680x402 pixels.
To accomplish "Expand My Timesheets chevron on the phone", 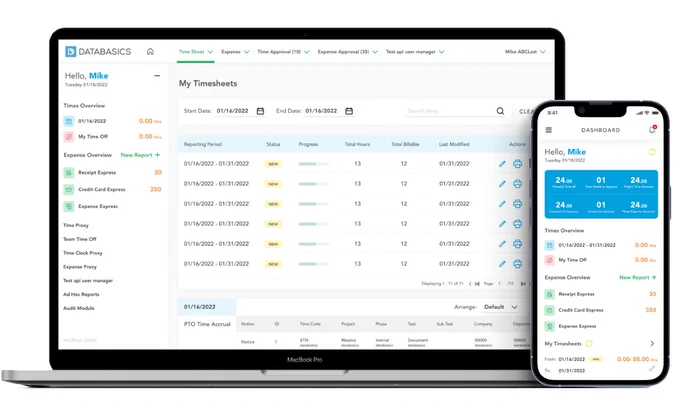I will pos(652,343).
